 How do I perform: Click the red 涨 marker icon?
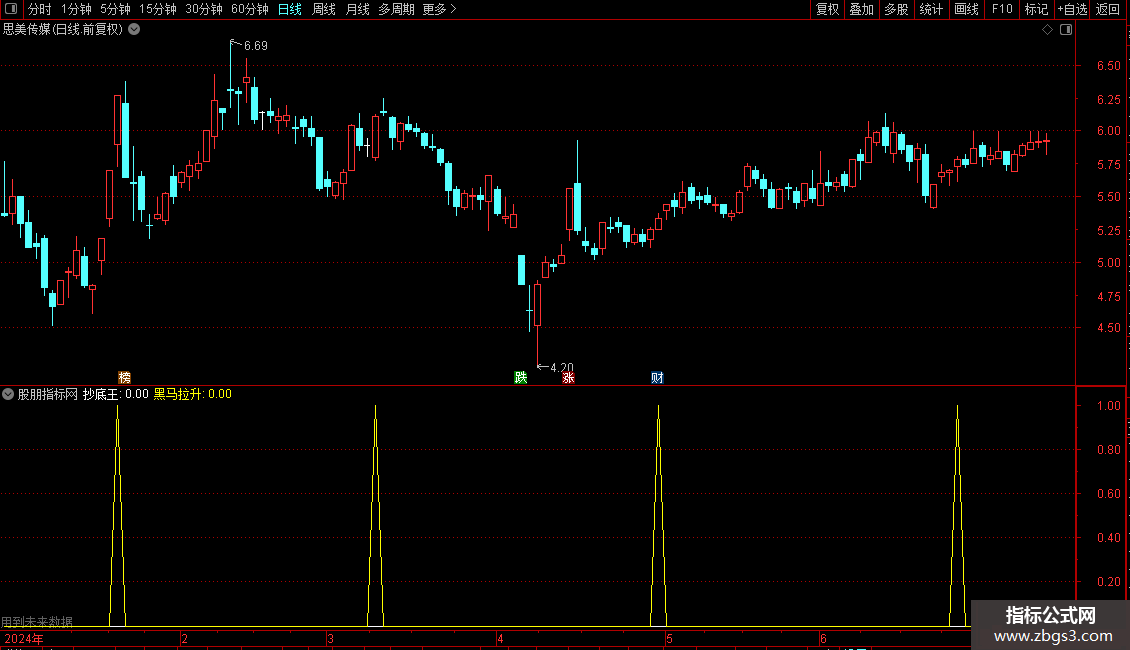(x=568, y=378)
